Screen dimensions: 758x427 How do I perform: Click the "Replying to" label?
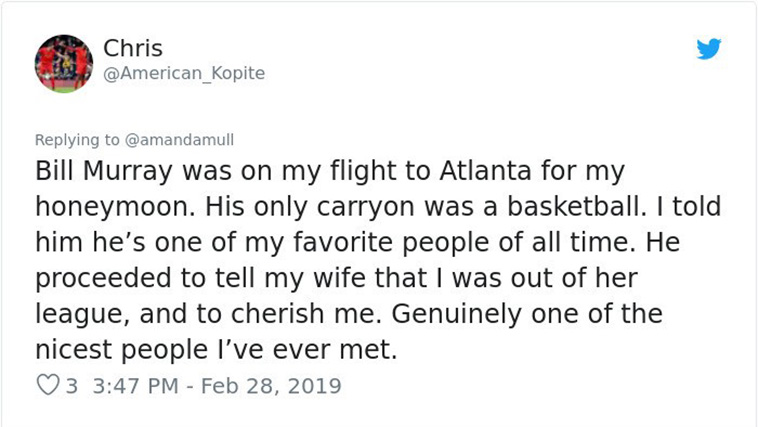tap(77, 139)
